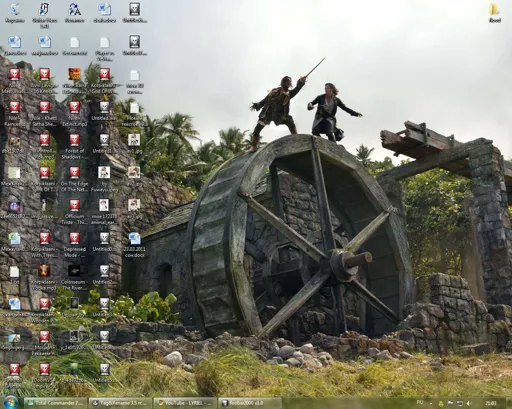Open the FIU language indicator
This screenshot has height=409, width=512.
coord(420,403)
